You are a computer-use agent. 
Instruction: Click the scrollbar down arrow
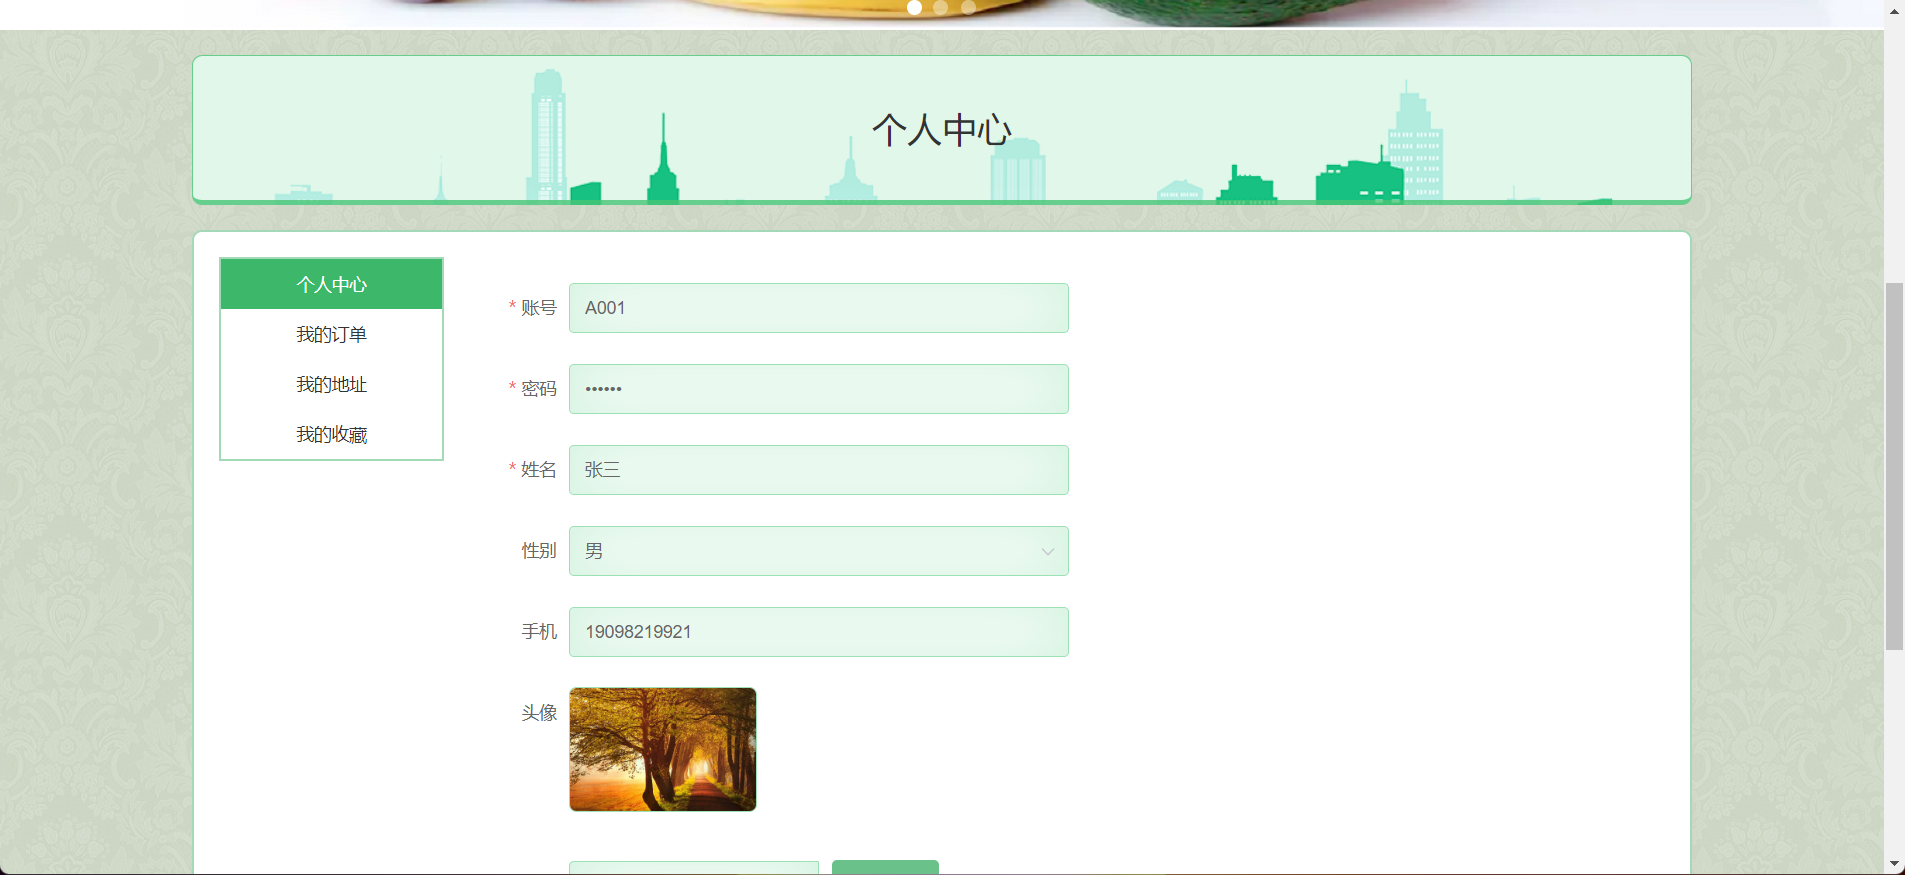click(x=1894, y=864)
